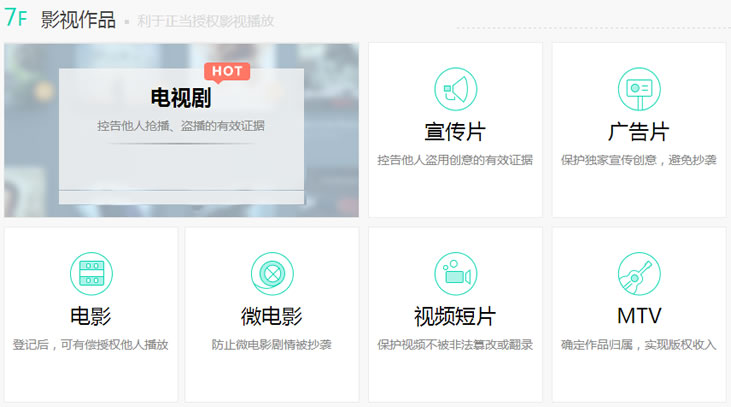The width and height of the screenshot is (731, 407).
Task: Click the text 控告他人盗用创意的有效证据
Action: point(455,160)
